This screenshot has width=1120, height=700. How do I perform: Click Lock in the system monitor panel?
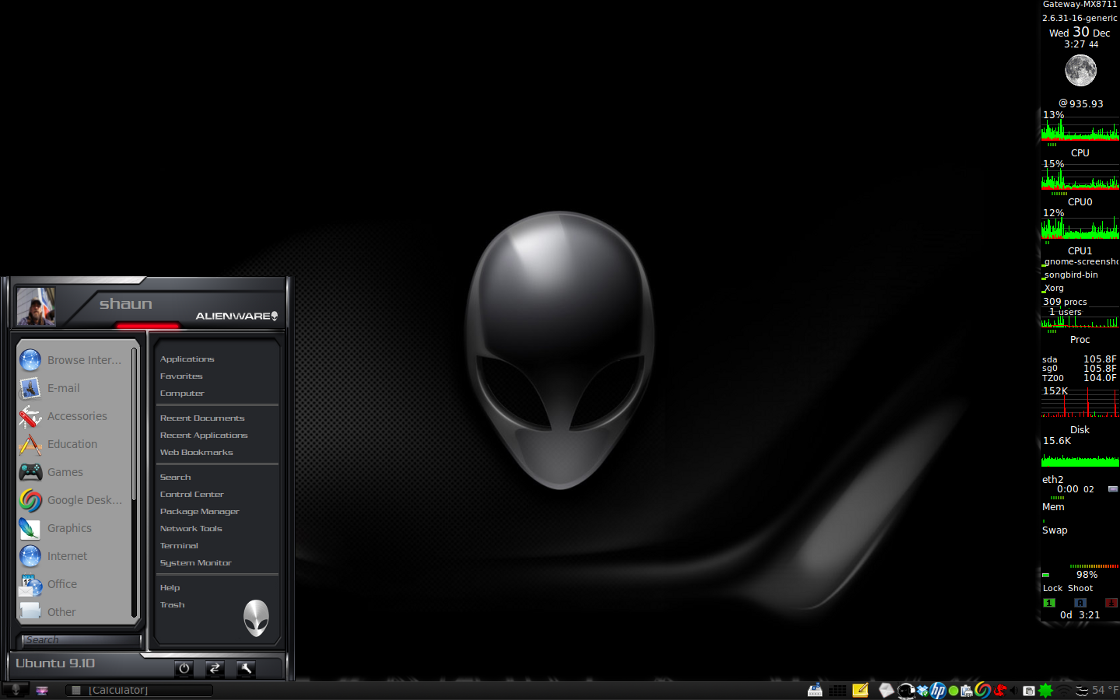(x=1052, y=588)
